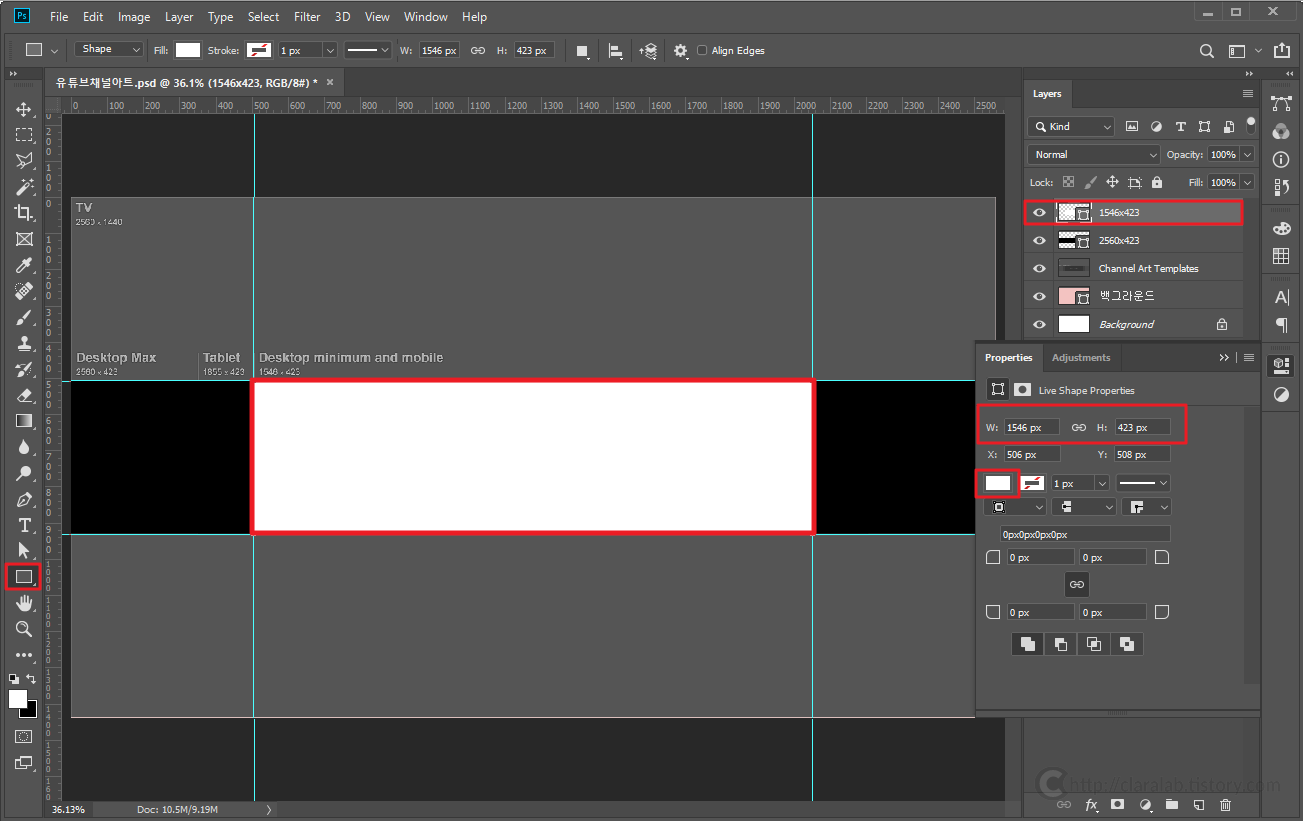Hide the 2560x423 layer
Image resolution: width=1303 pixels, height=821 pixels.
point(1039,240)
